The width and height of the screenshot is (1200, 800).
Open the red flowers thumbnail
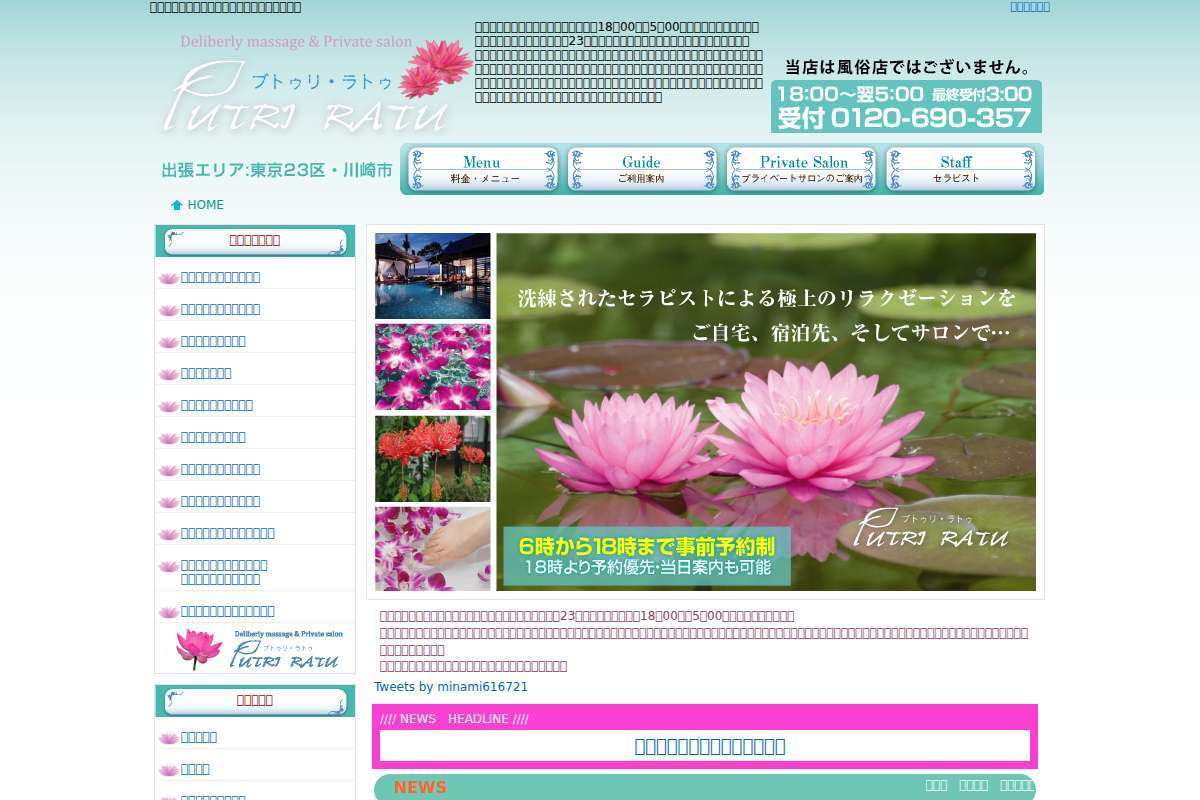click(x=433, y=458)
